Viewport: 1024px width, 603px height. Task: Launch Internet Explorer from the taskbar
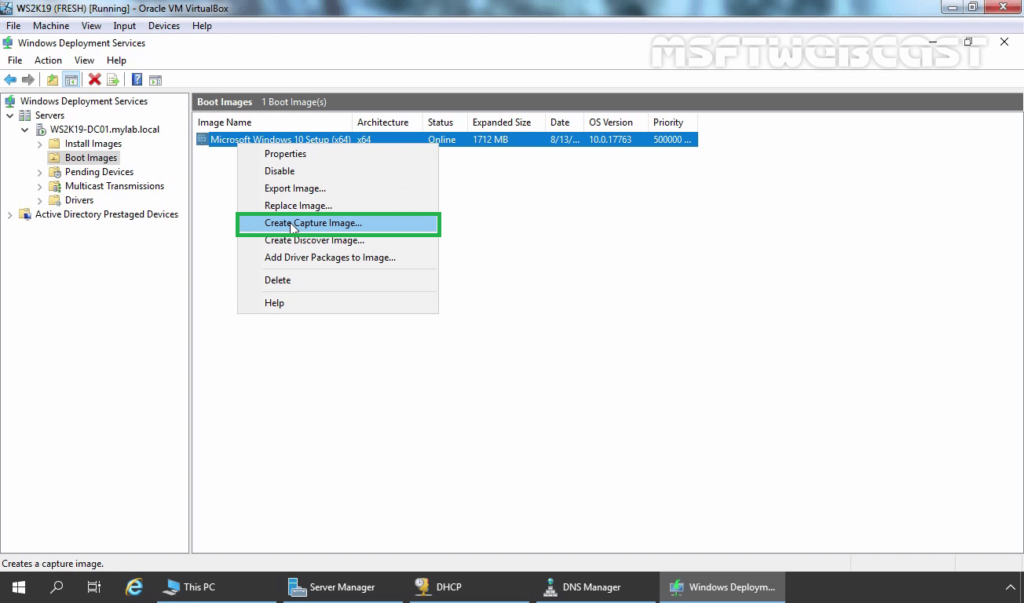coord(134,587)
